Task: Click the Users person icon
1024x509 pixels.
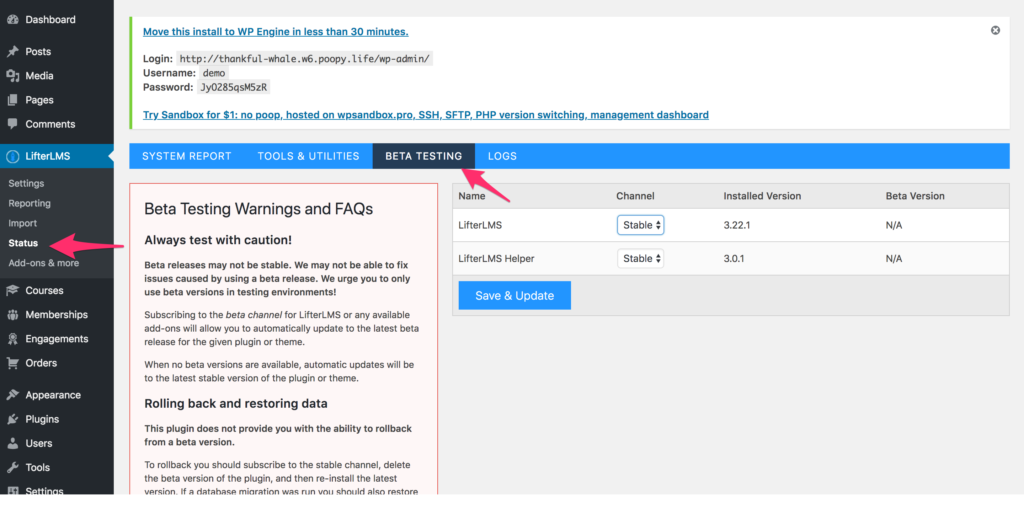Action: 12,443
